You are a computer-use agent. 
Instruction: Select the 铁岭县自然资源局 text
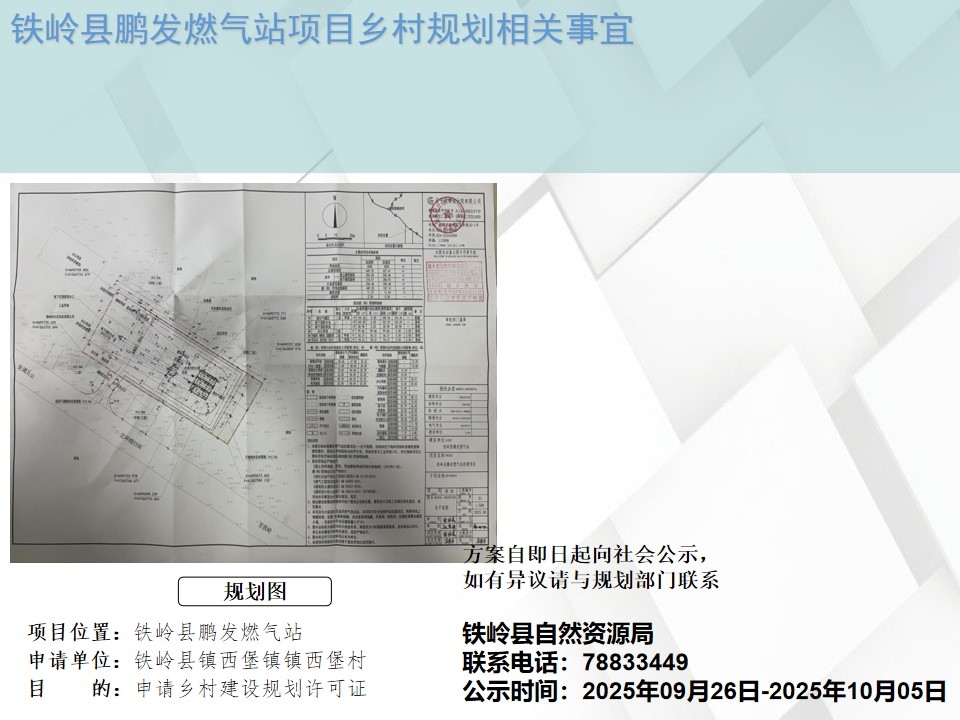[x=557, y=633]
